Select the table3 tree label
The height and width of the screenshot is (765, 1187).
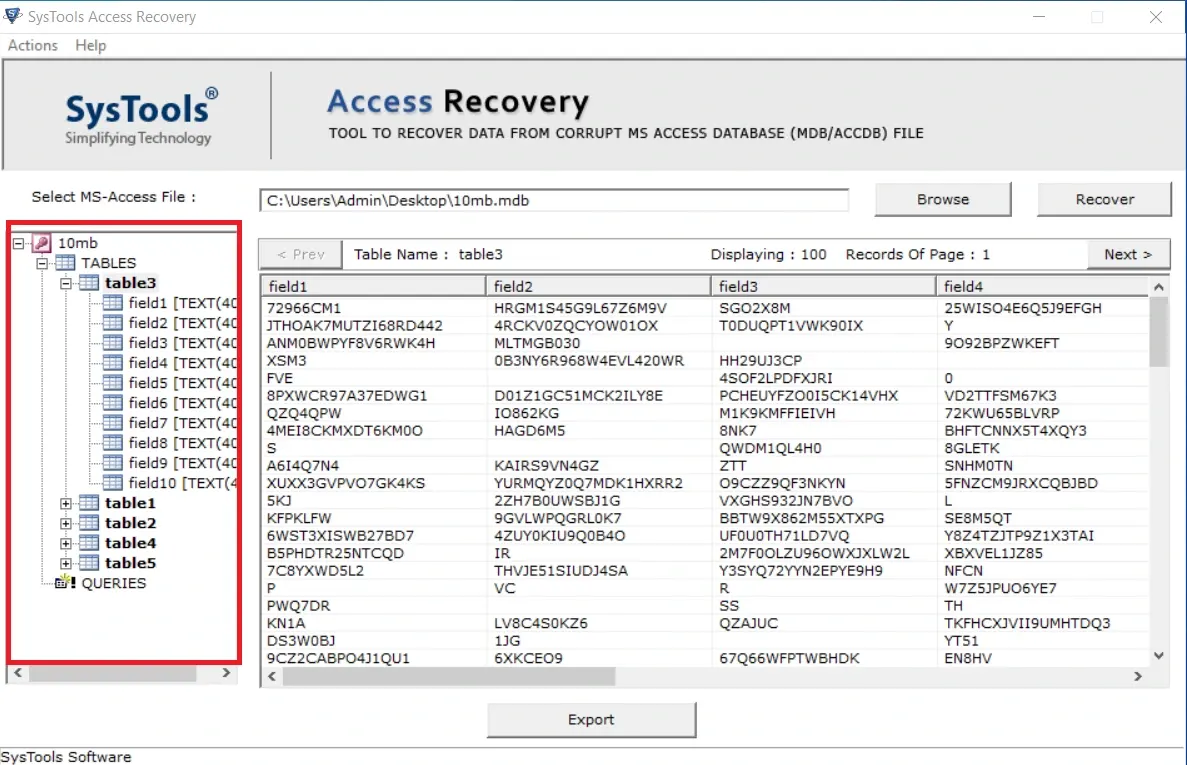point(130,283)
